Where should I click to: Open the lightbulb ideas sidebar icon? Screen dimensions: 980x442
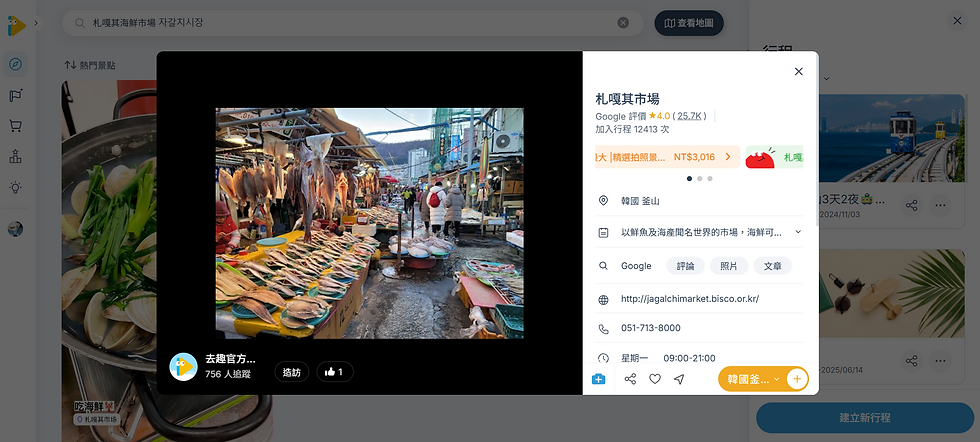(16, 187)
